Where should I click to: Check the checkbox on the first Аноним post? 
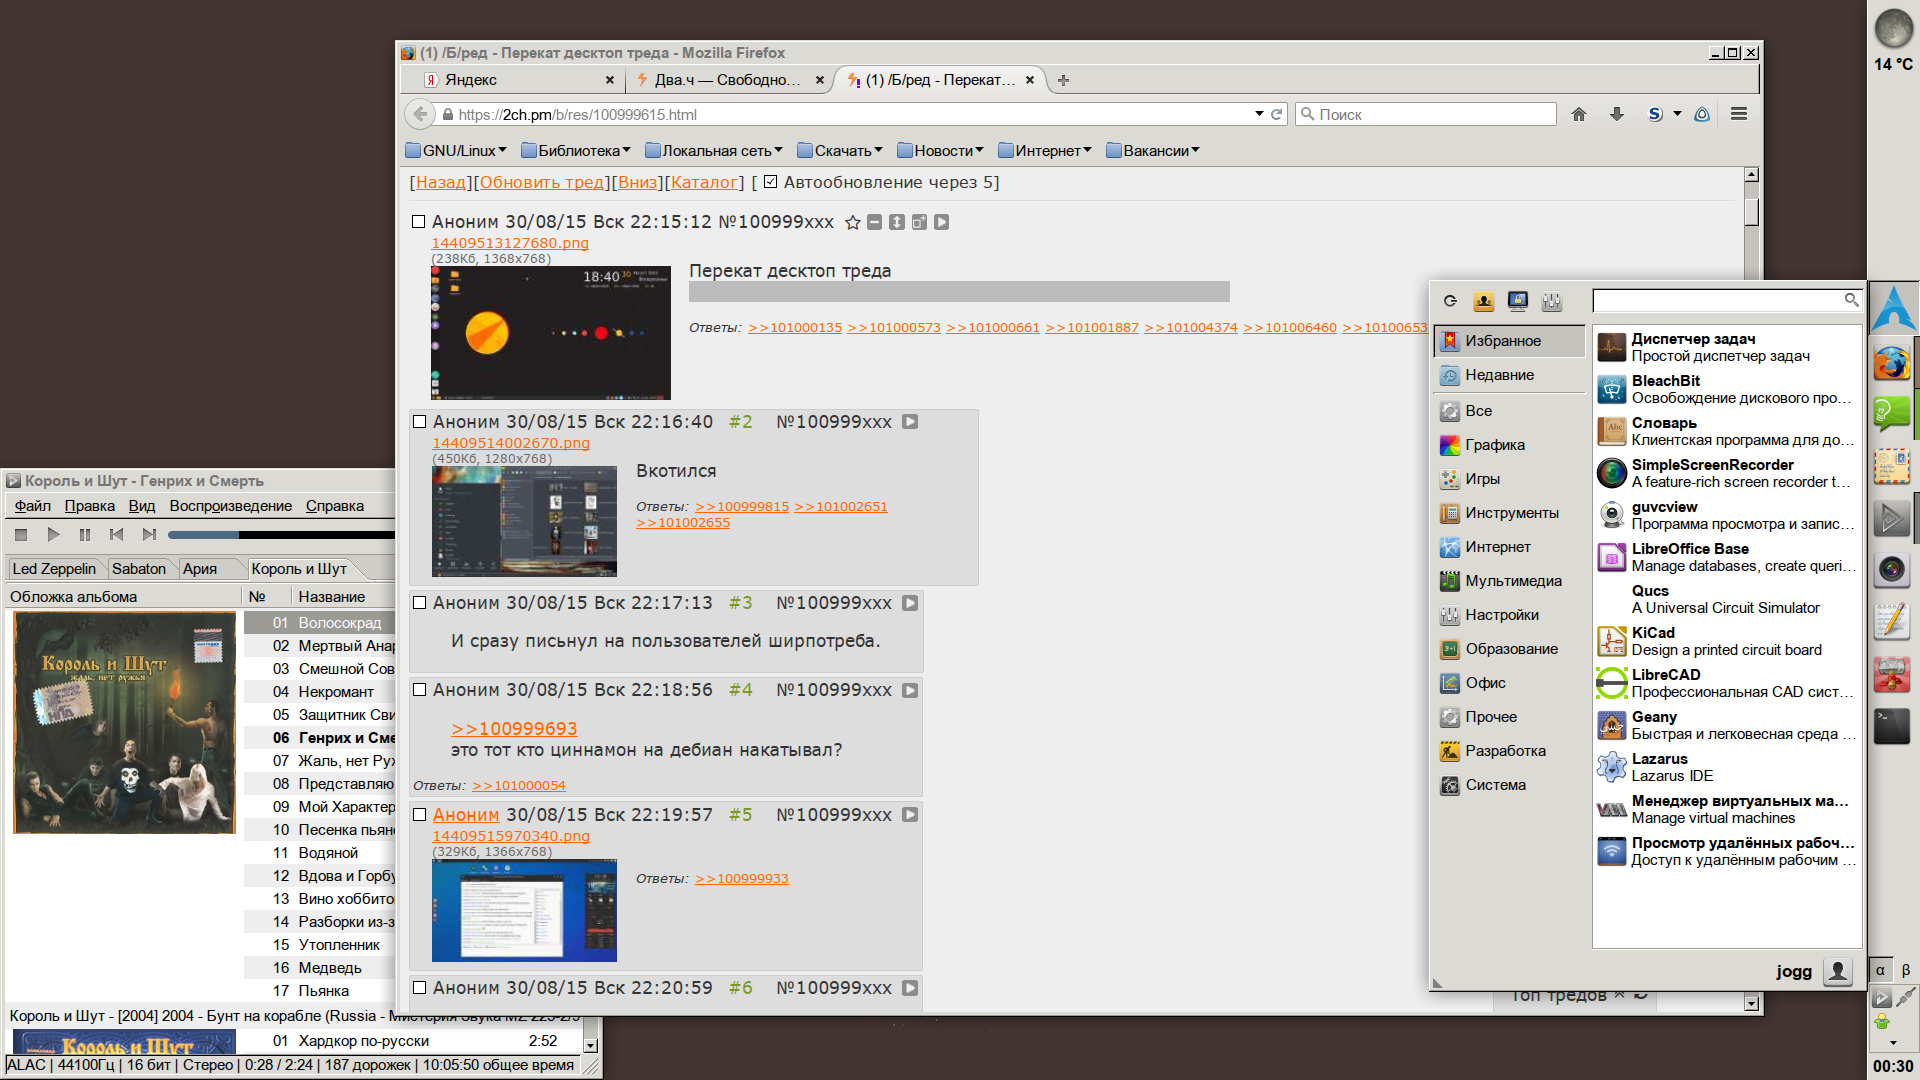[419, 222]
